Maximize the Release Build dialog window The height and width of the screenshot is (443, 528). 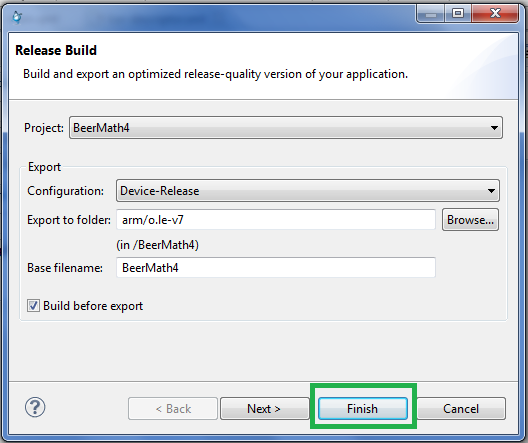(x=458, y=14)
